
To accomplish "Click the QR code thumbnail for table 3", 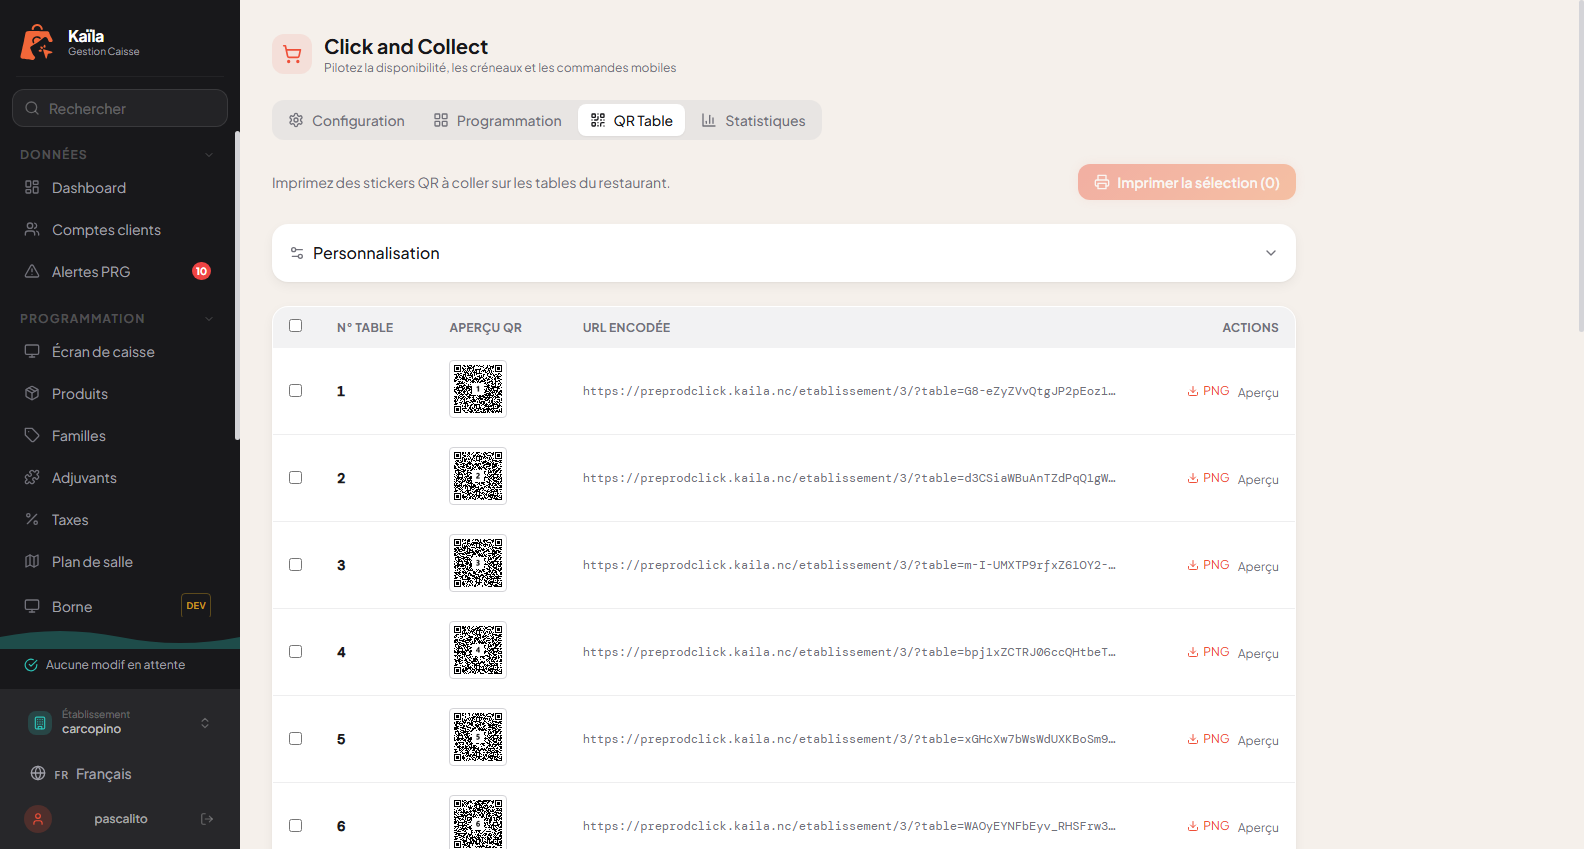I will (478, 563).
